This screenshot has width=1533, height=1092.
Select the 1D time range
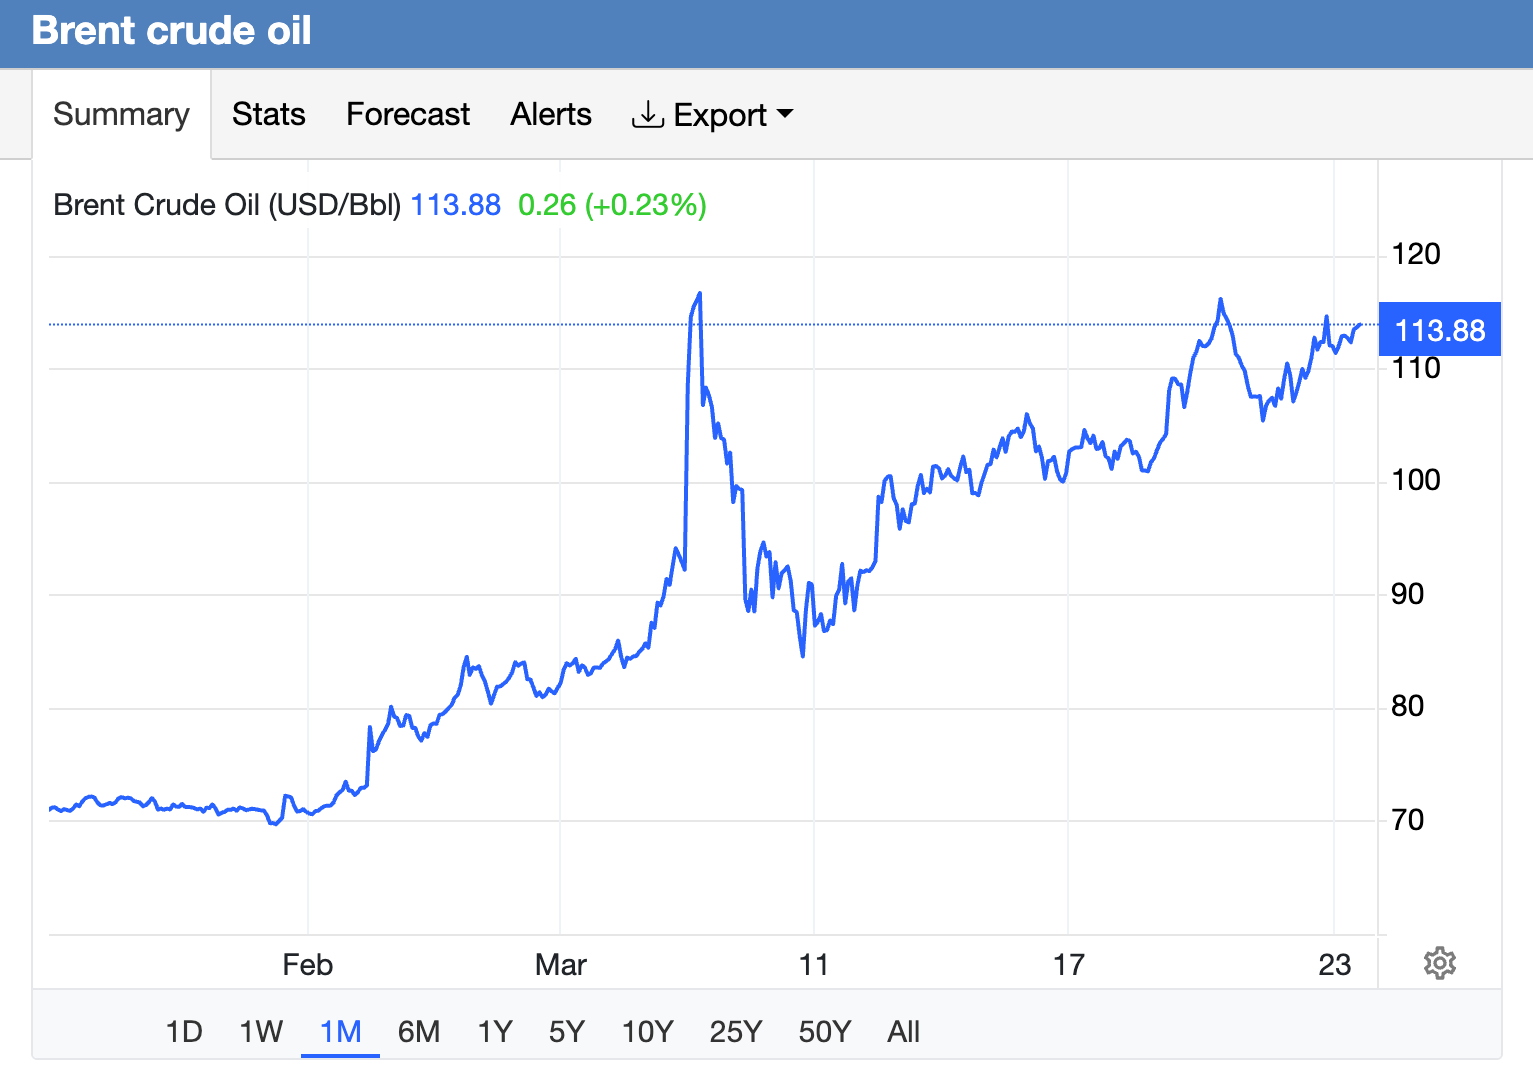tap(184, 1031)
